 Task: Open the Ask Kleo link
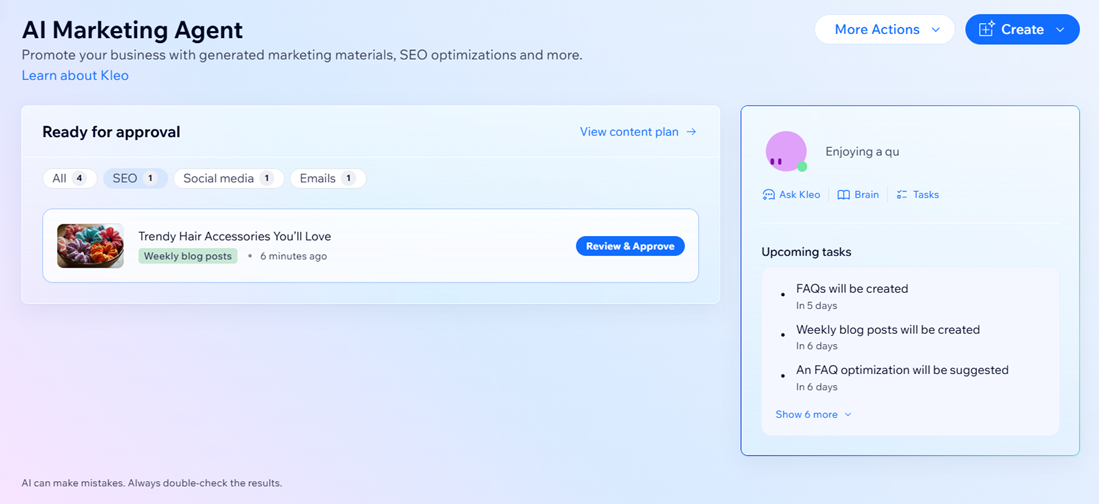click(791, 195)
